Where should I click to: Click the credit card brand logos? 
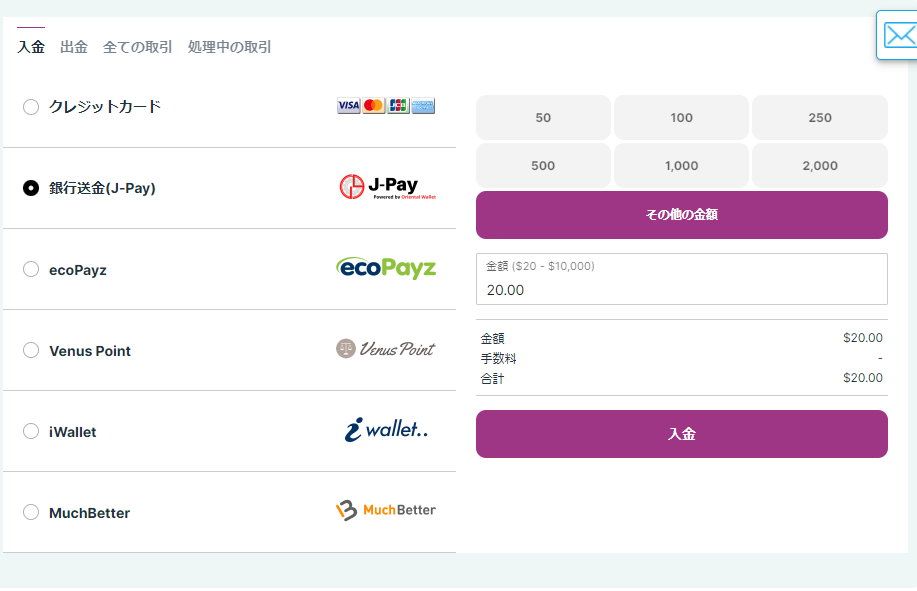coord(386,106)
